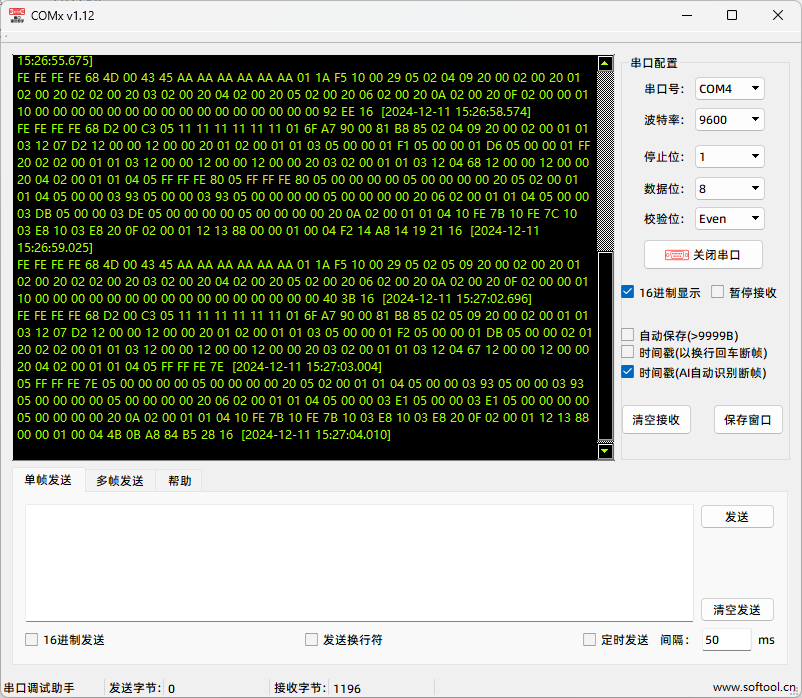Click the 清空接收 button
The height and width of the screenshot is (698, 802).
click(x=656, y=420)
